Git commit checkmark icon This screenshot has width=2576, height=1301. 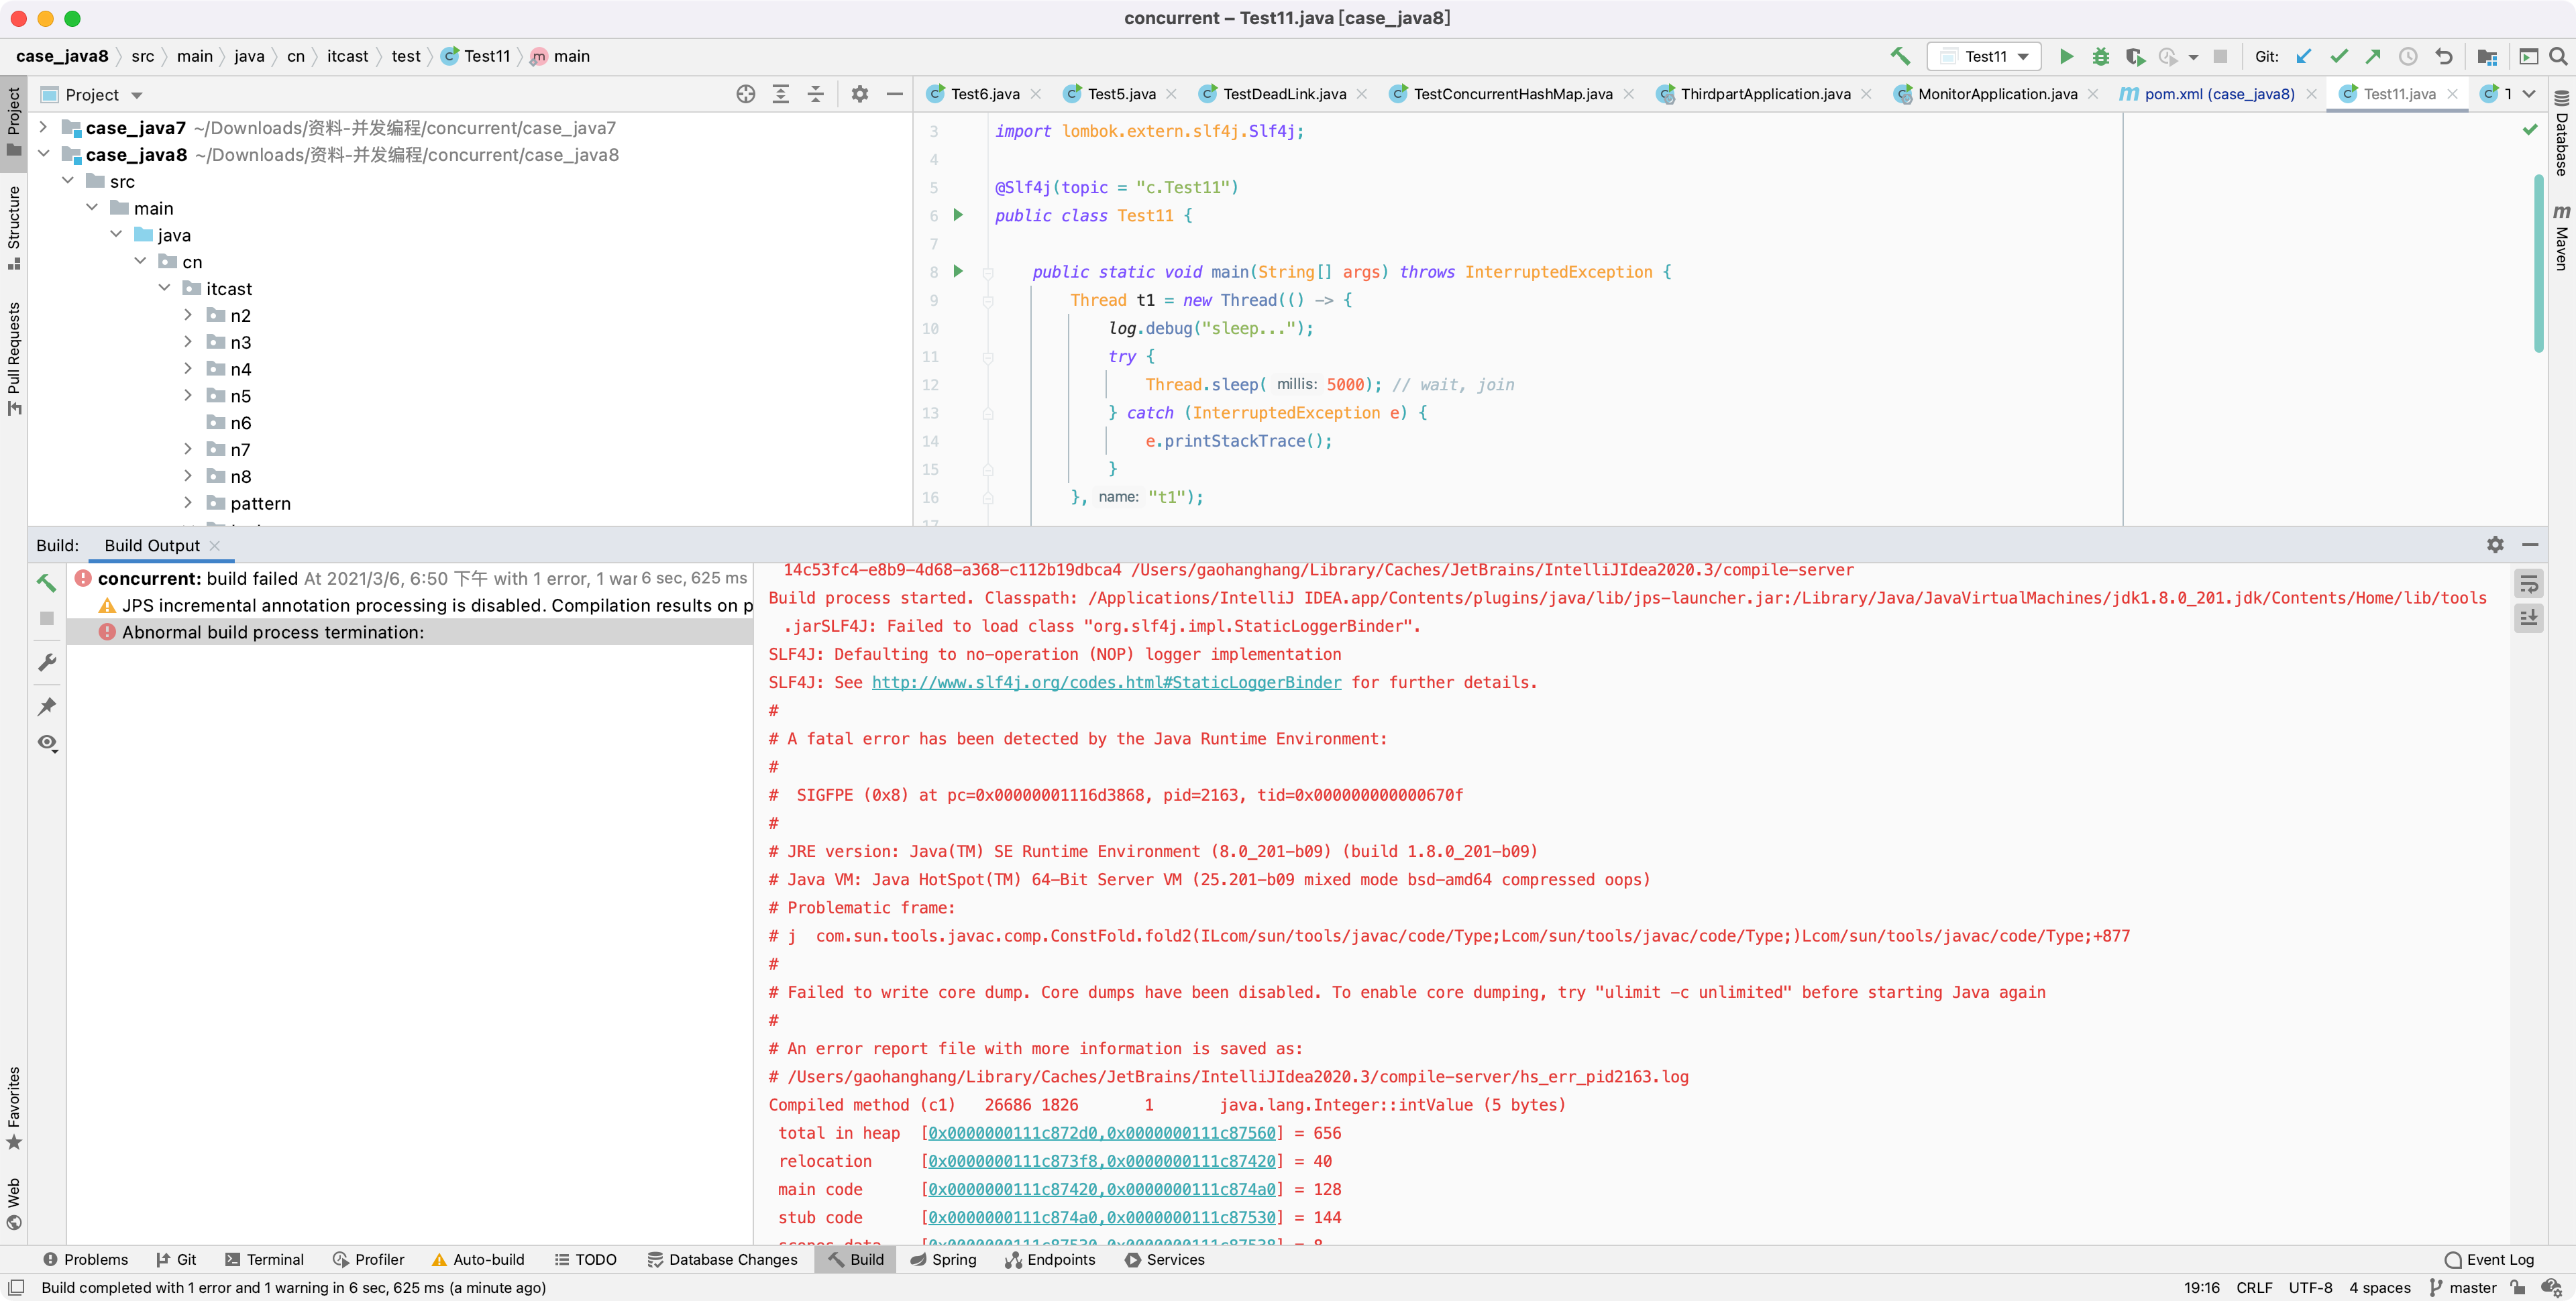click(x=2339, y=57)
